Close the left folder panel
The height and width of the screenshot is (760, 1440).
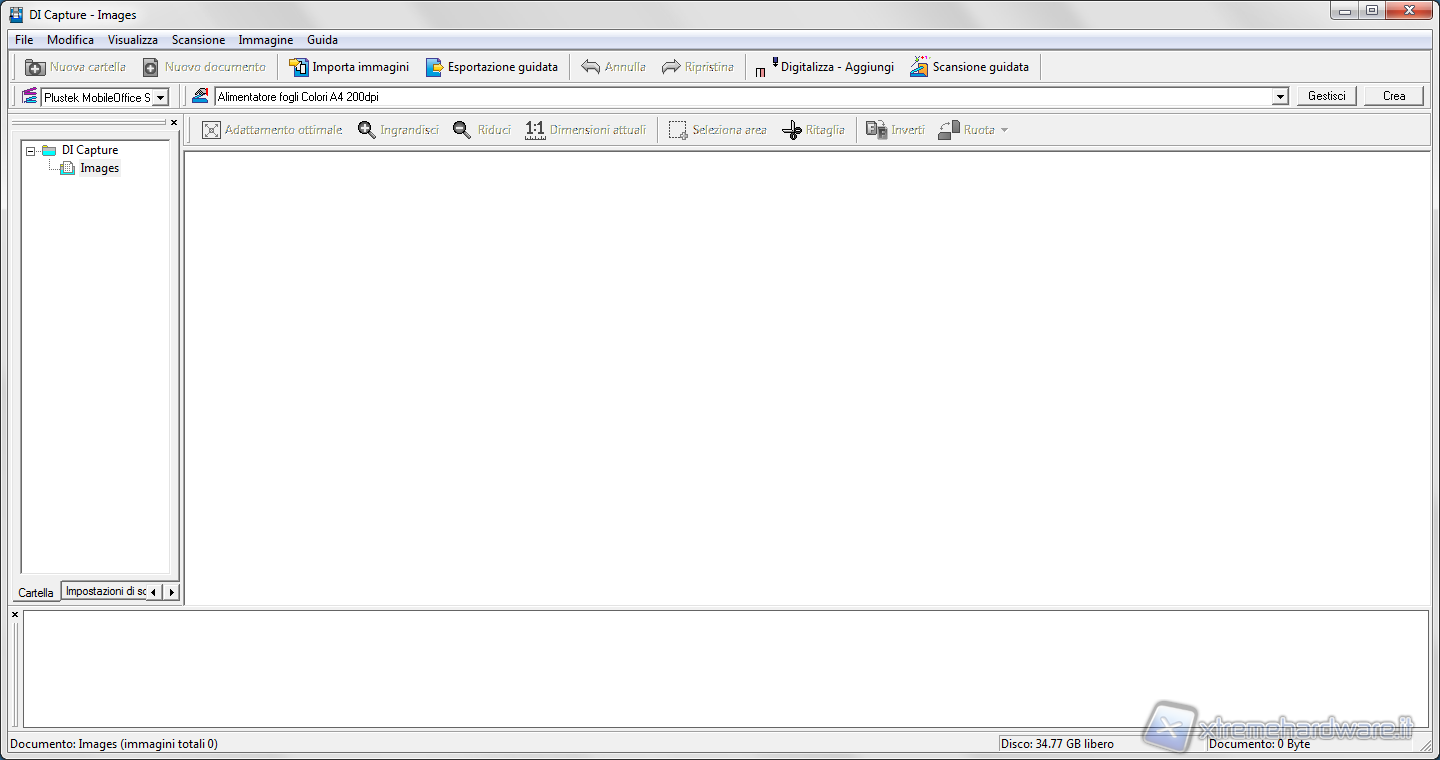(x=174, y=122)
